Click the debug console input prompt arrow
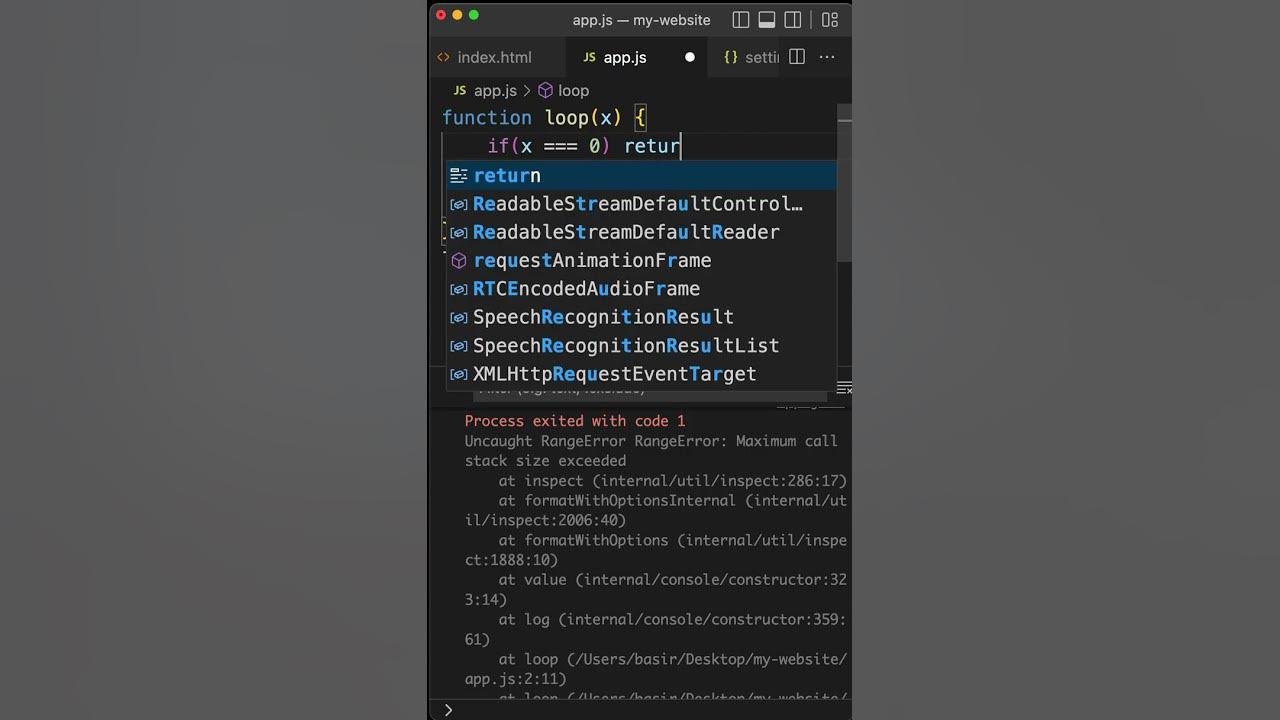 448,709
